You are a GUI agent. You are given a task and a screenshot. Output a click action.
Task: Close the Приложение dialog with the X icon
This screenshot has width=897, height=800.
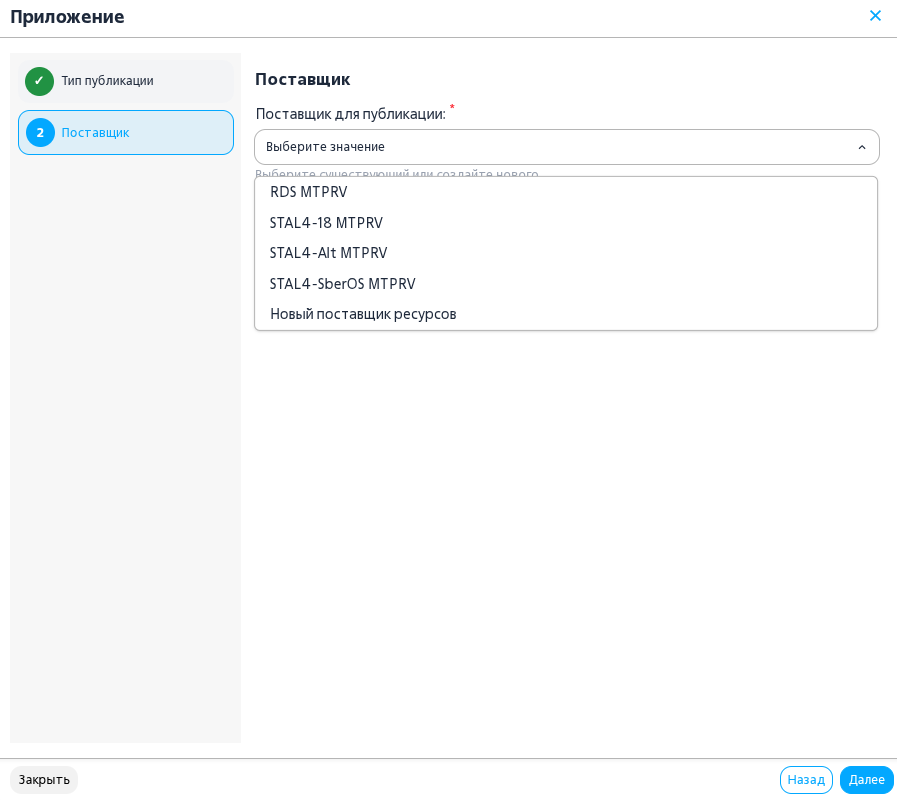pos(875,15)
